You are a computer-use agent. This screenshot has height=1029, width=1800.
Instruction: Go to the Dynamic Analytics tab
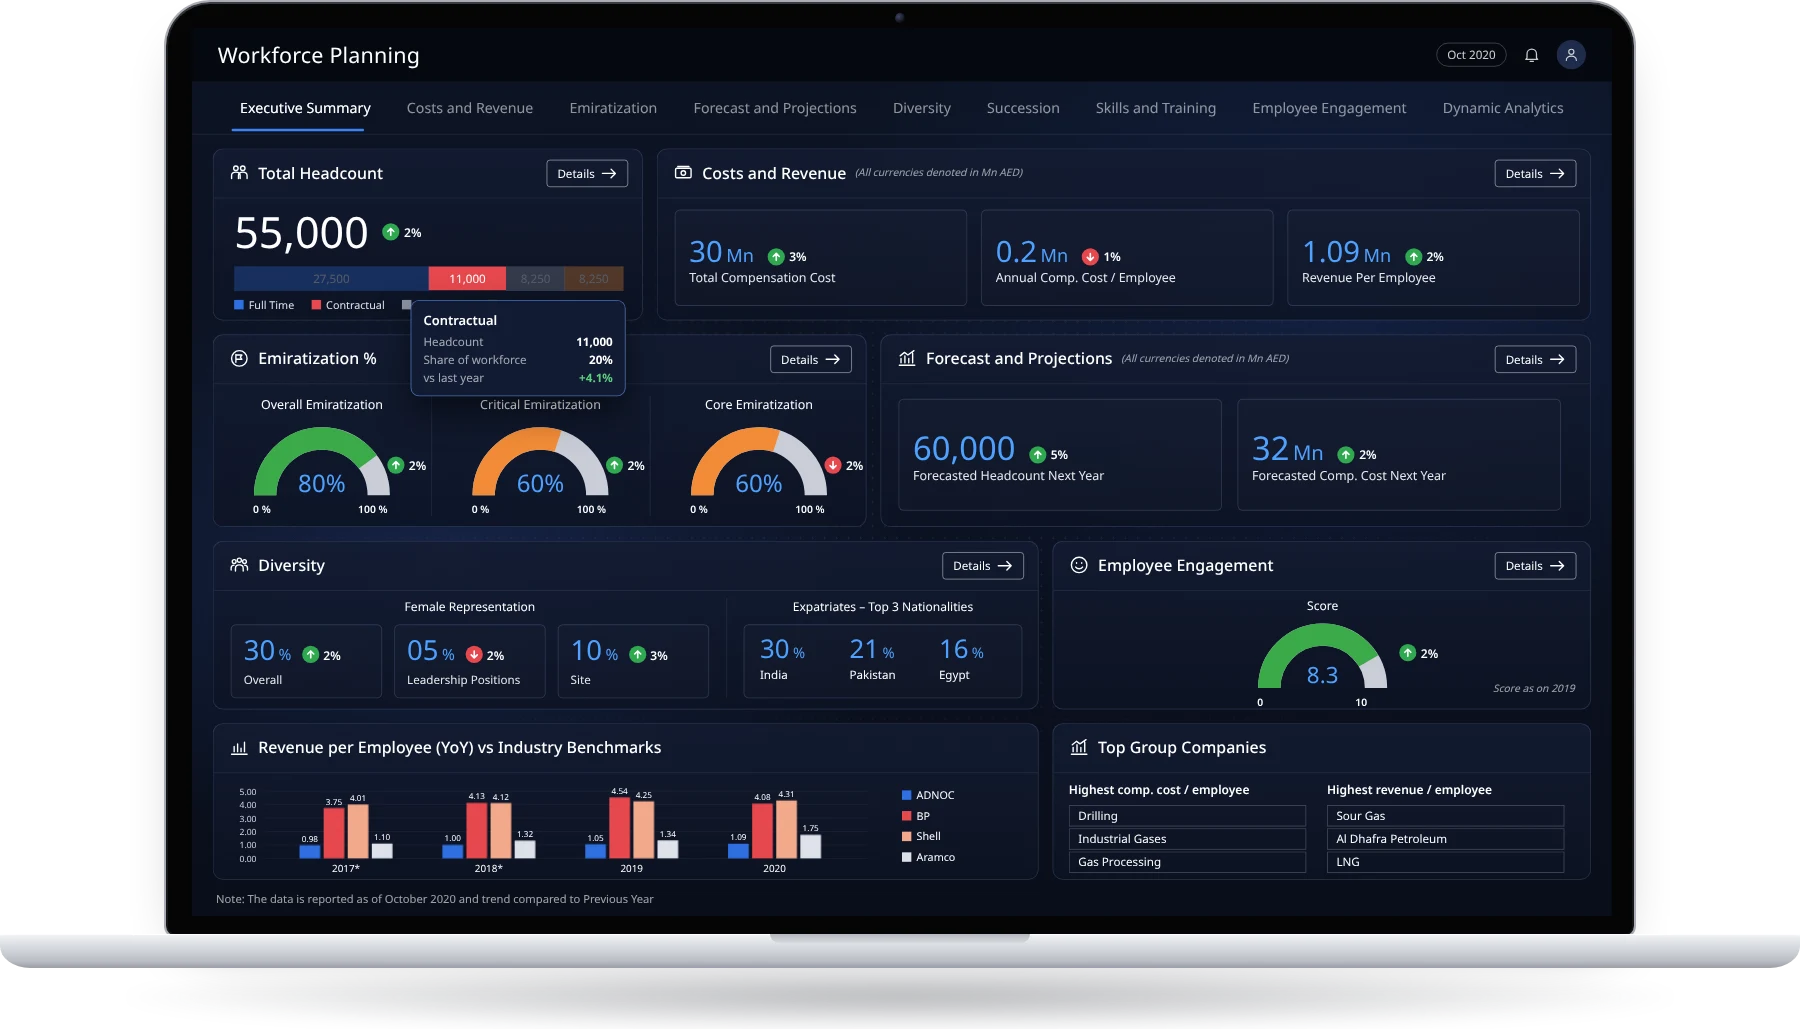[x=1503, y=108]
